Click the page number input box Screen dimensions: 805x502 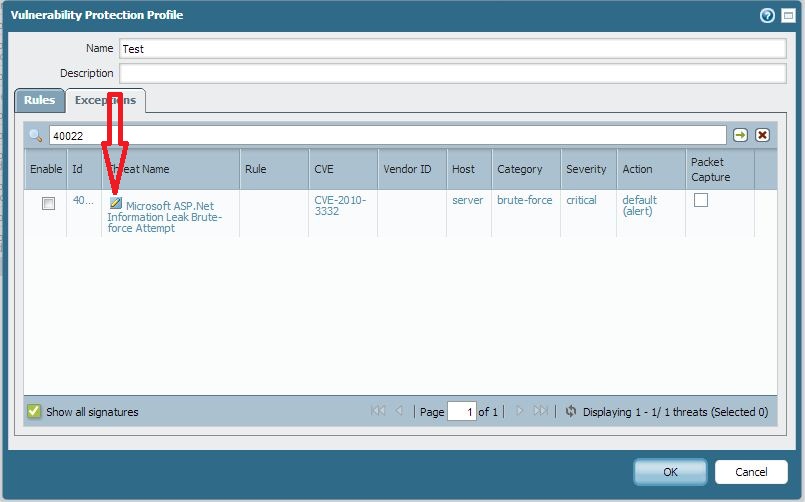pos(462,411)
